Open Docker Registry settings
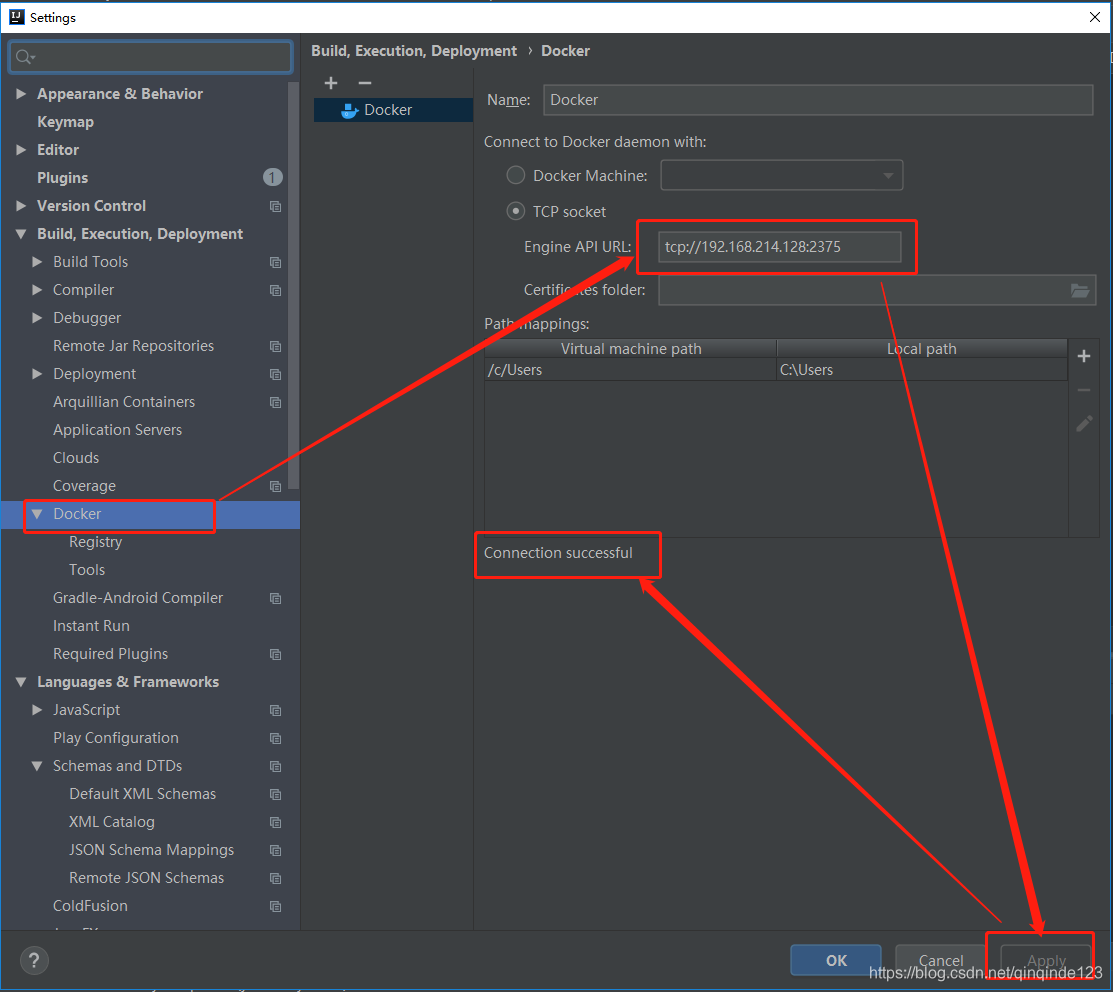 [x=96, y=542]
